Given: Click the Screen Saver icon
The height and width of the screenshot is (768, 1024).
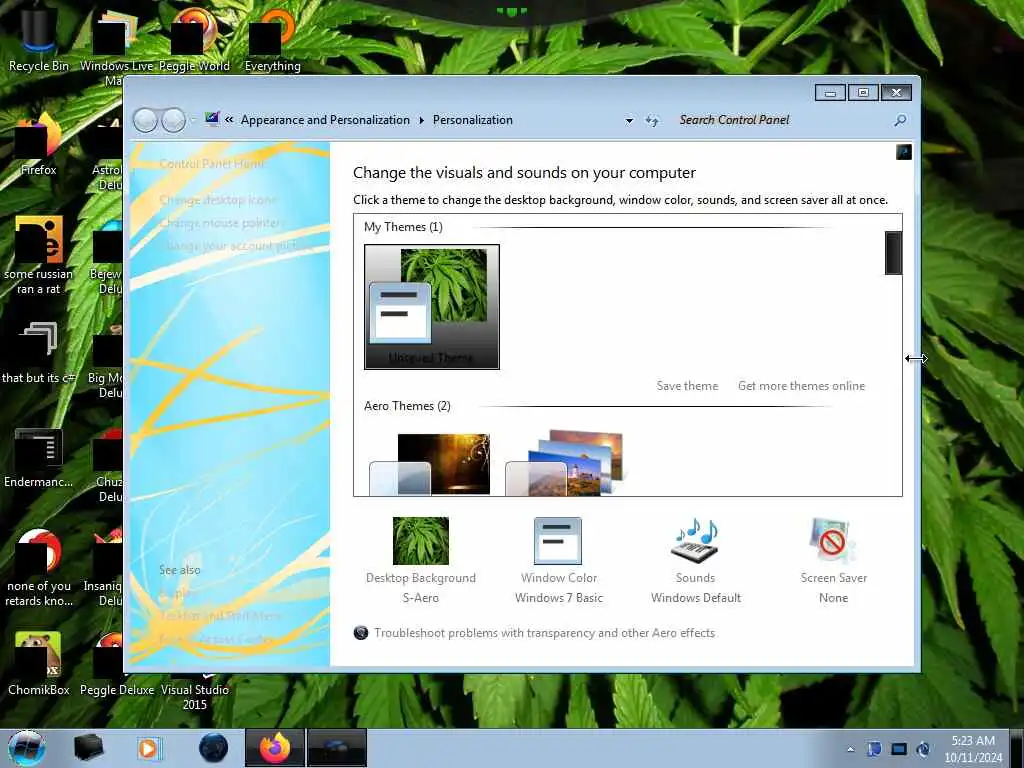Looking at the screenshot, I should tap(833, 541).
